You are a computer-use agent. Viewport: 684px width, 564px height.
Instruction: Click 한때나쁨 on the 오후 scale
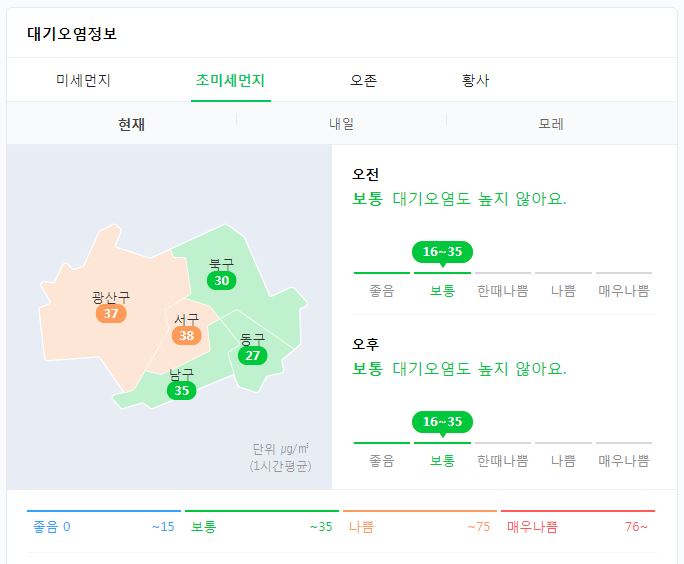[503, 461]
